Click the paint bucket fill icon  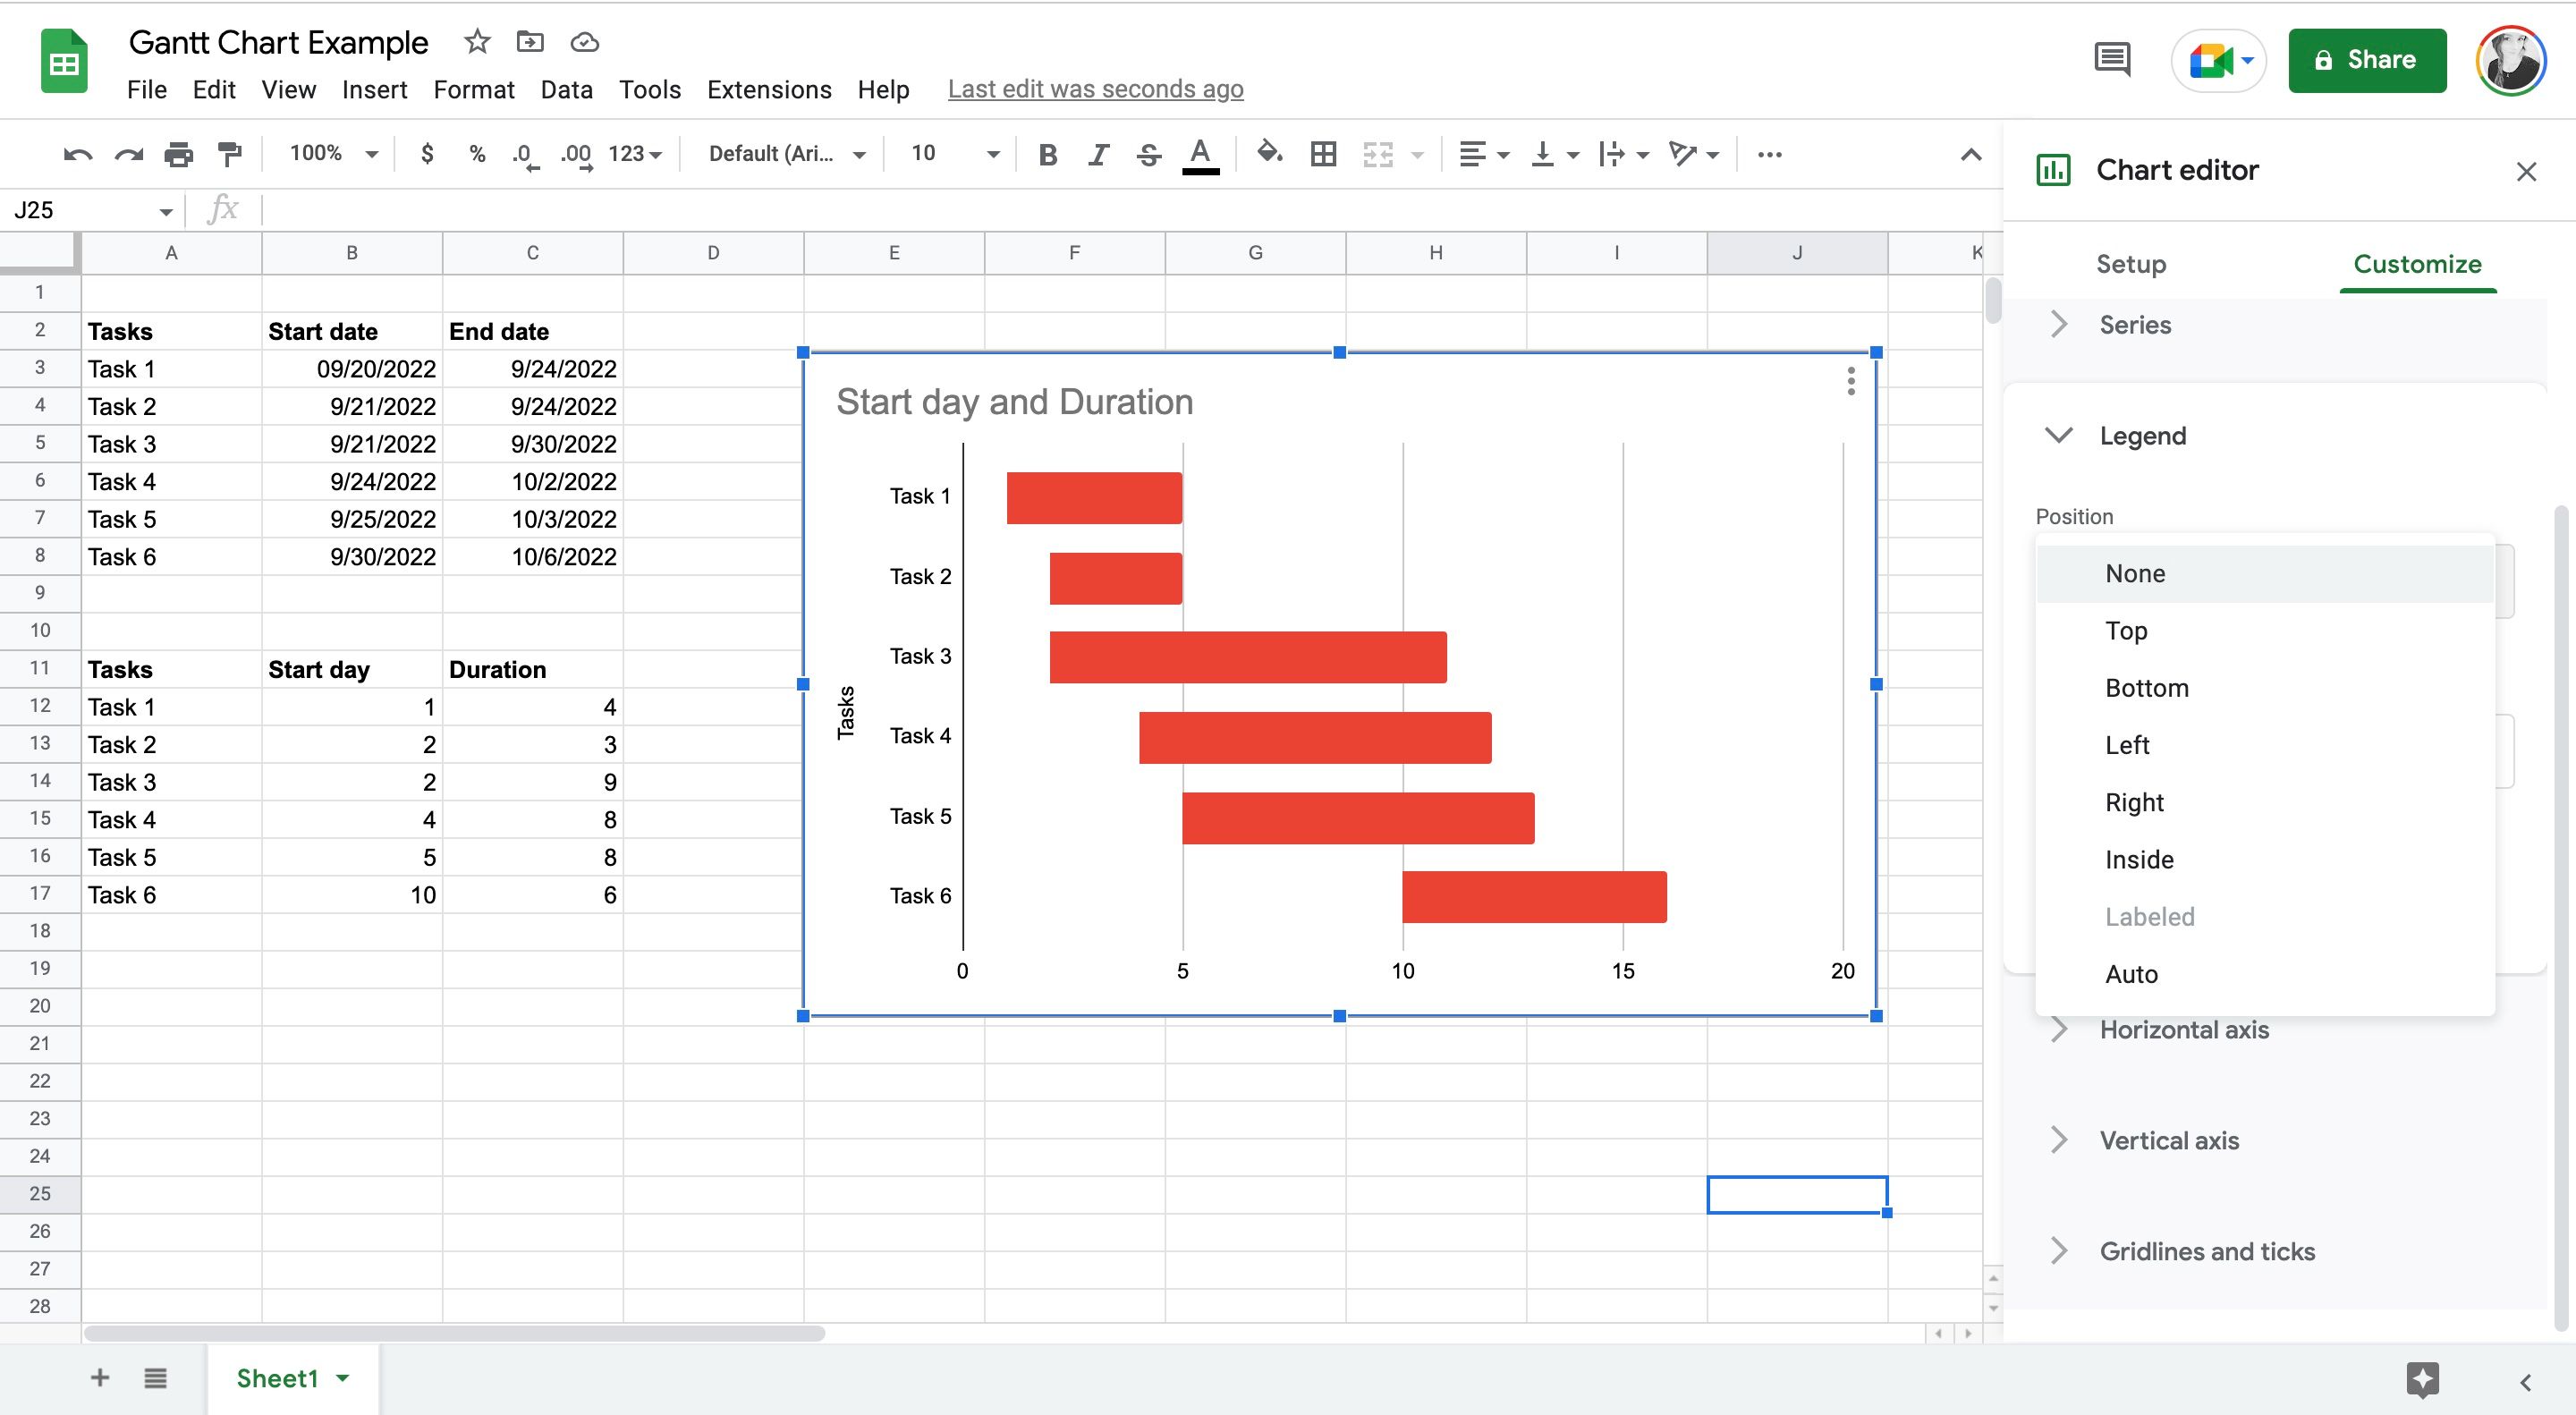pos(1265,155)
